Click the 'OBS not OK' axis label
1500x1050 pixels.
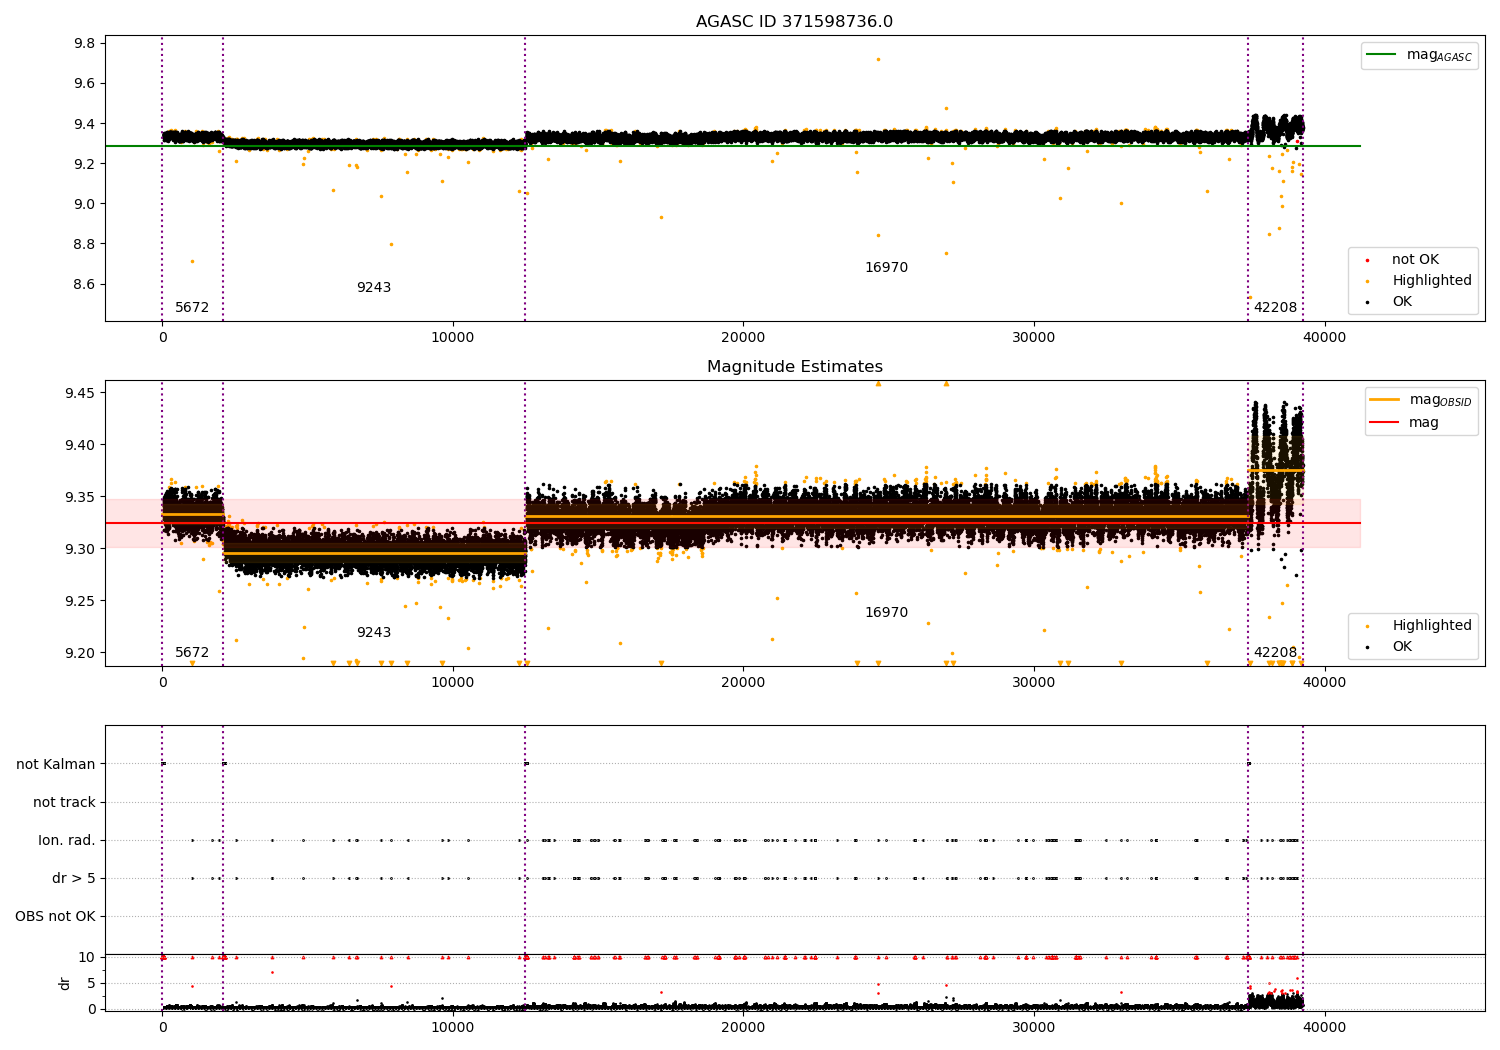click(x=55, y=916)
